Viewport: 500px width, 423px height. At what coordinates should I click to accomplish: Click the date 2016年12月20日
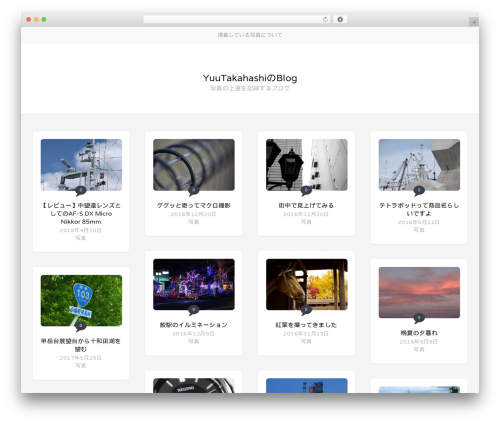[193, 214]
